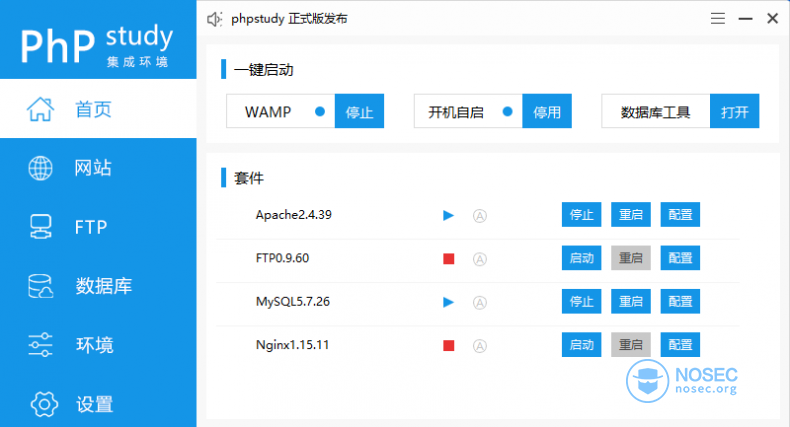The width and height of the screenshot is (790, 427).
Task: Click the 开机自启 status dot
Action: pos(507,111)
